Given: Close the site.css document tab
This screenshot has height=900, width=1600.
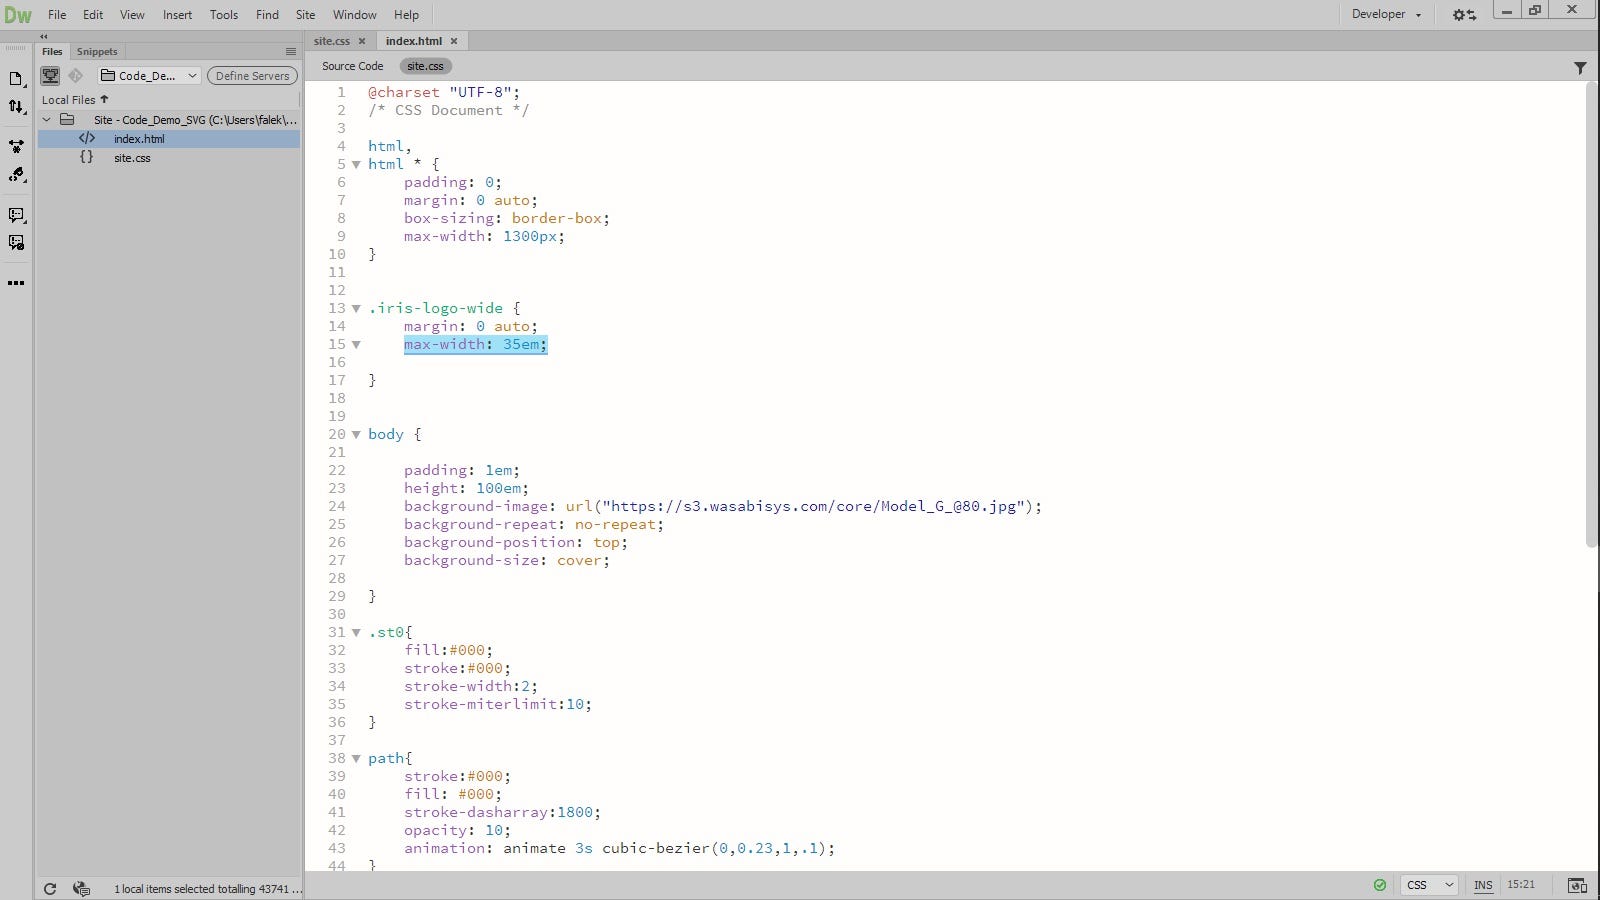Looking at the screenshot, I should tap(362, 41).
